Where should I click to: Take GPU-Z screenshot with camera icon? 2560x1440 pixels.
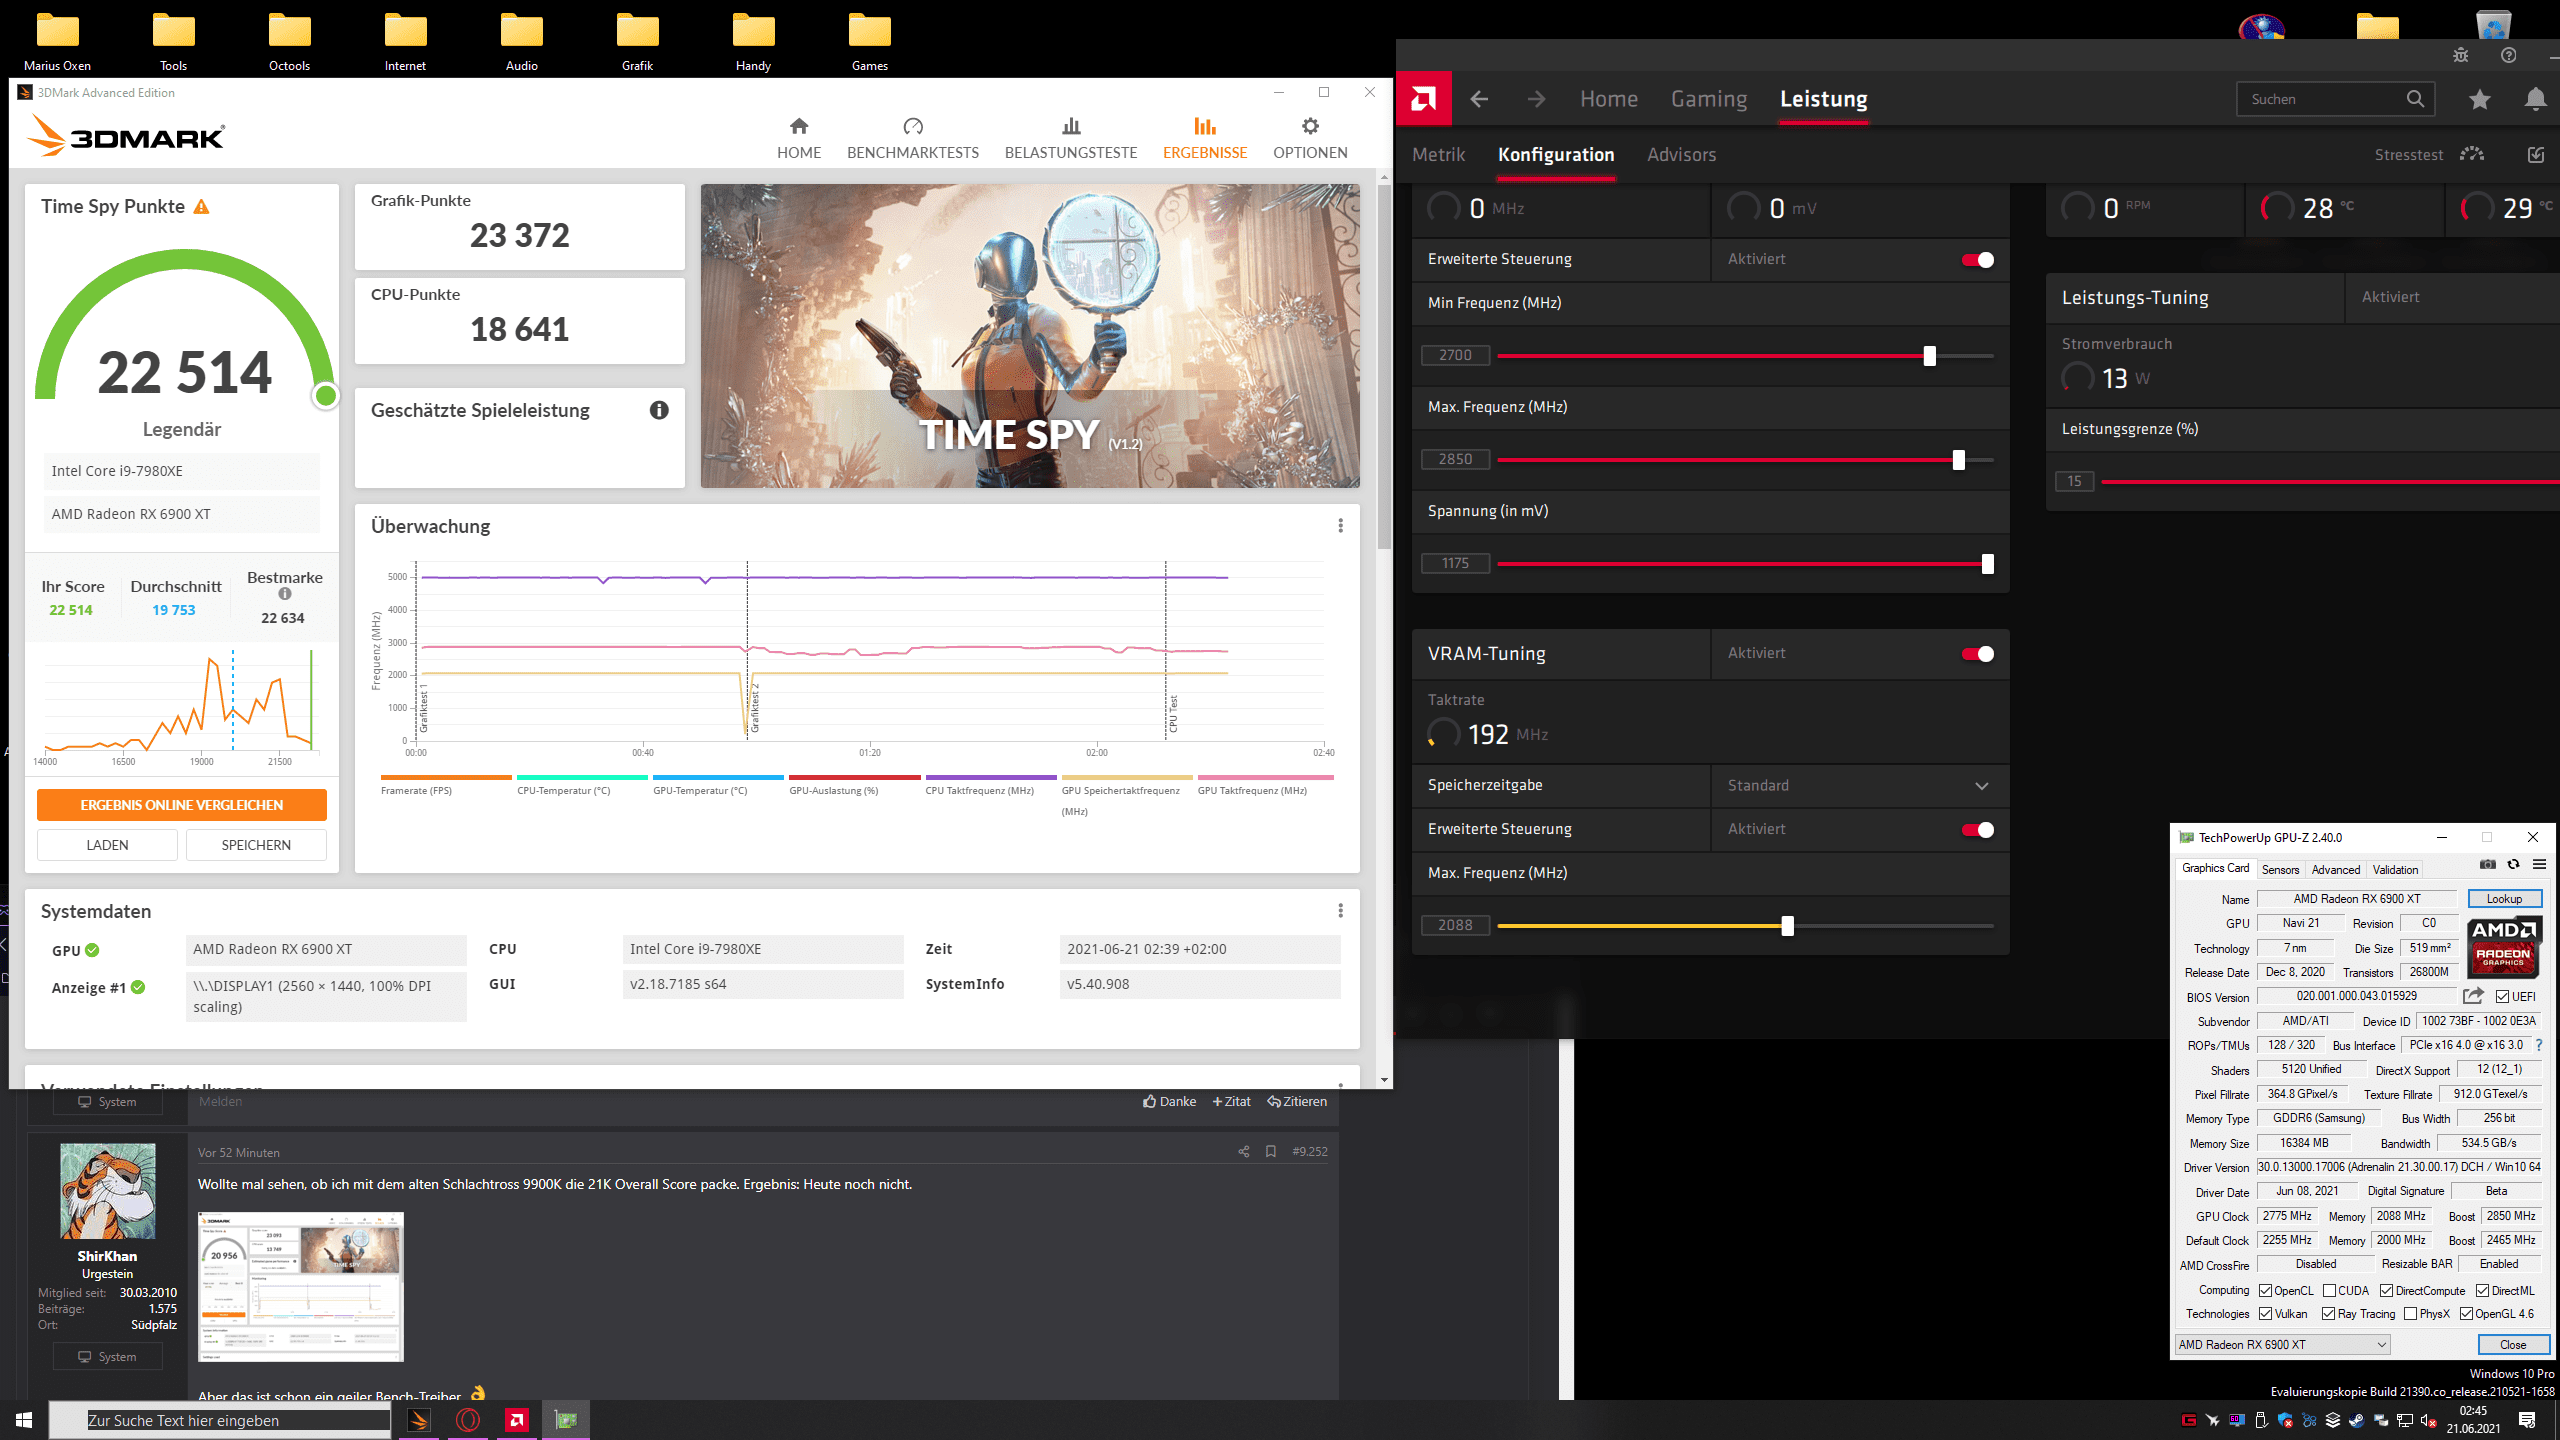coord(2488,865)
